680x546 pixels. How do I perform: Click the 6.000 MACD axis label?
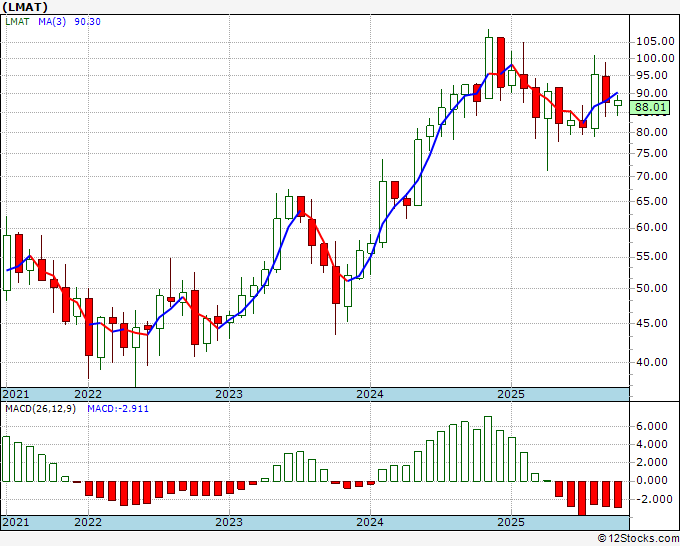click(x=652, y=426)
